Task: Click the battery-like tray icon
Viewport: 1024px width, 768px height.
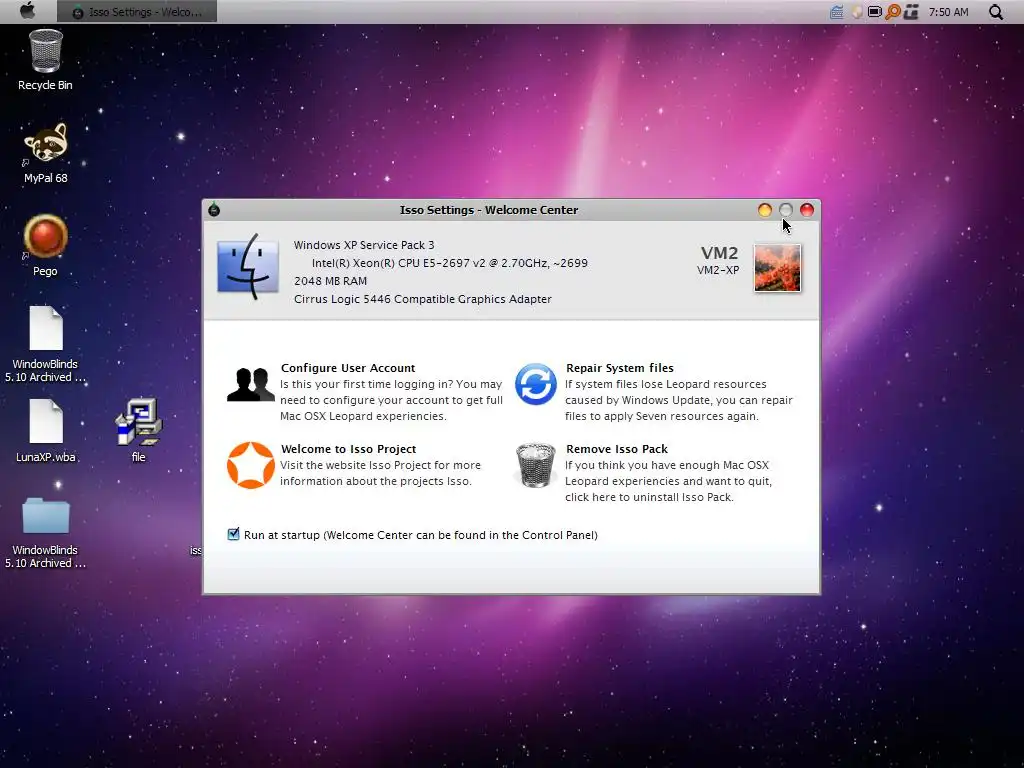Action: (x=874, y=12)
